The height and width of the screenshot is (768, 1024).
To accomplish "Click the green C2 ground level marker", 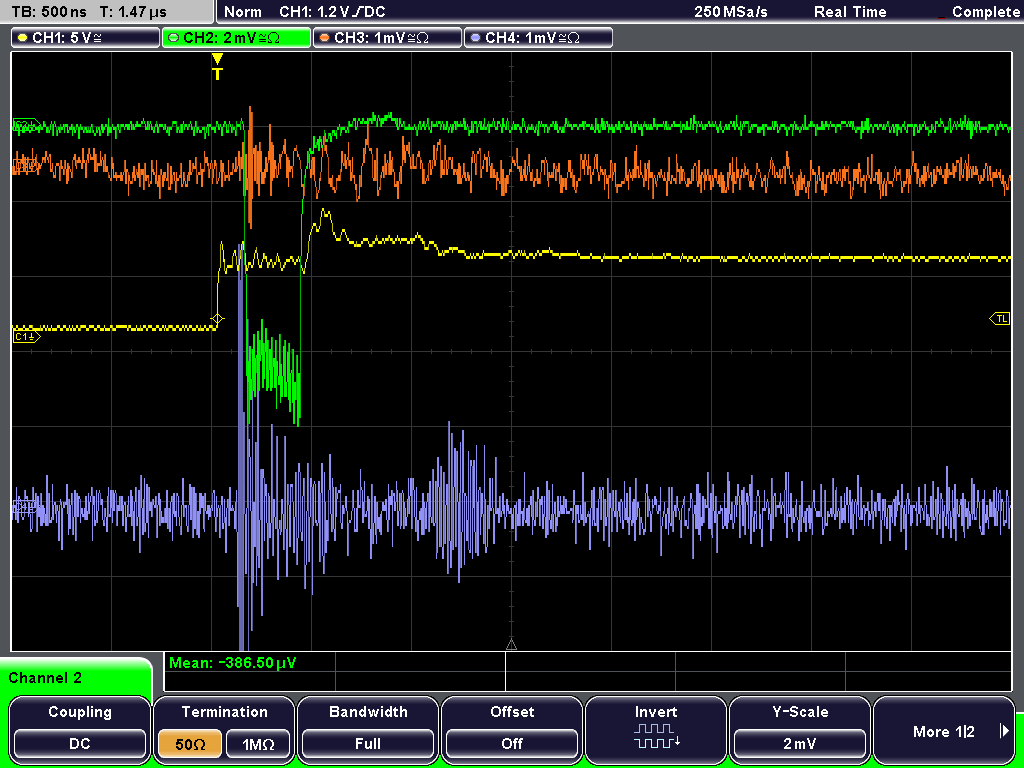I will point(26,124).
